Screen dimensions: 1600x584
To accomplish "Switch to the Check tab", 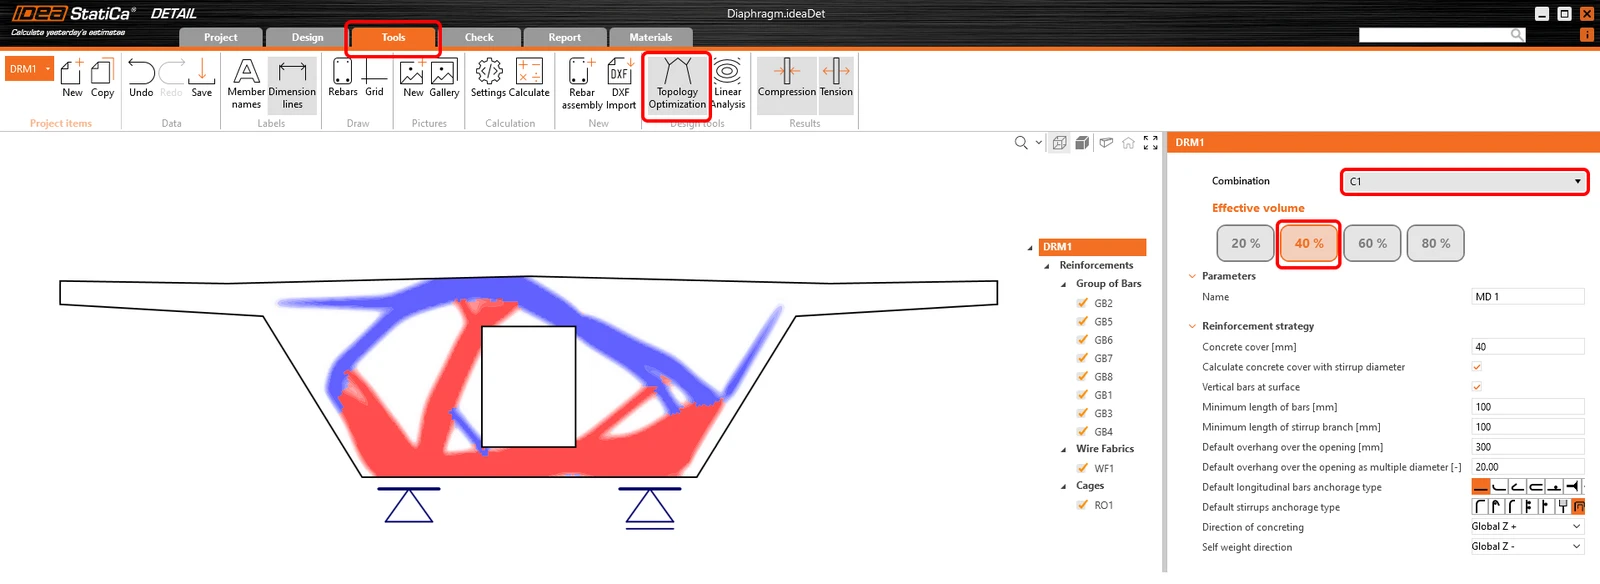I will [x=479, y=38].
